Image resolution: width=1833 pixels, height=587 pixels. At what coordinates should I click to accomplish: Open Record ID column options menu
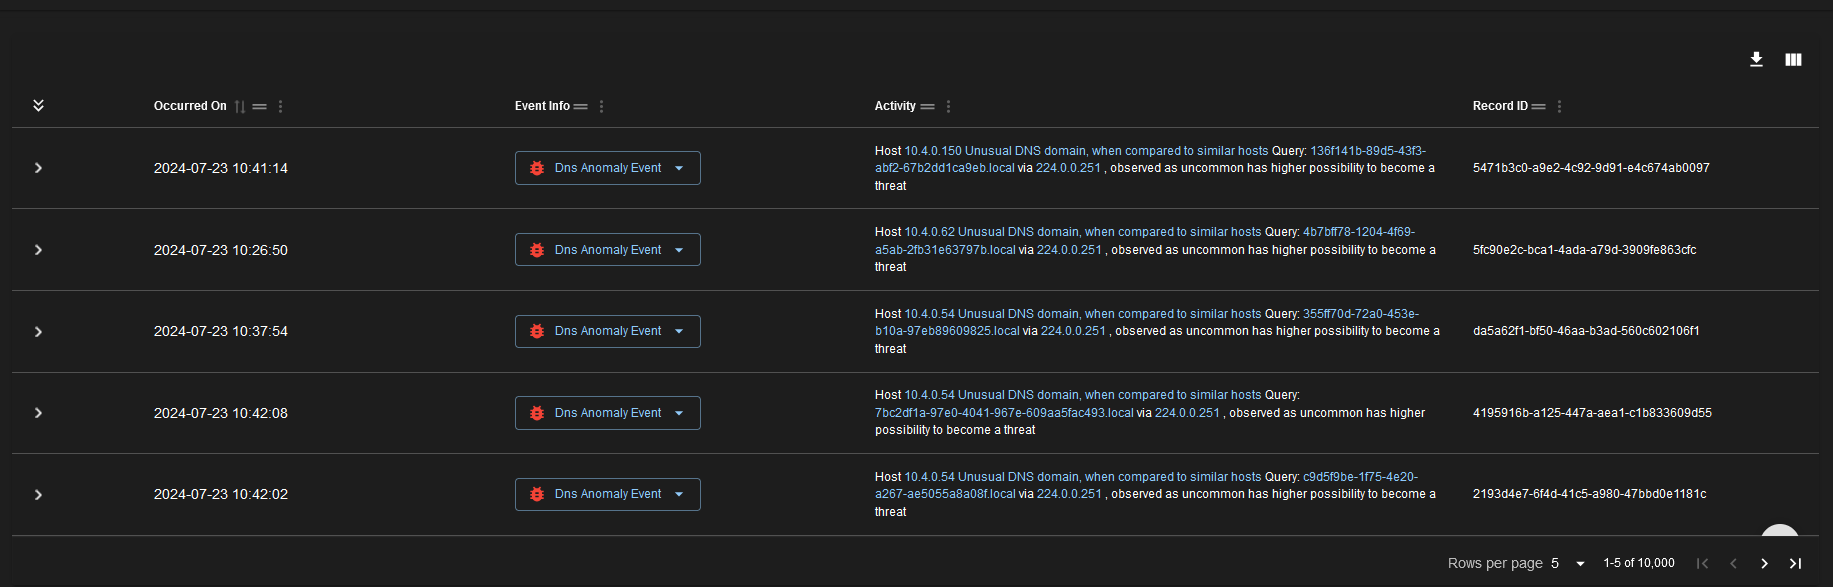(1559, 106)
